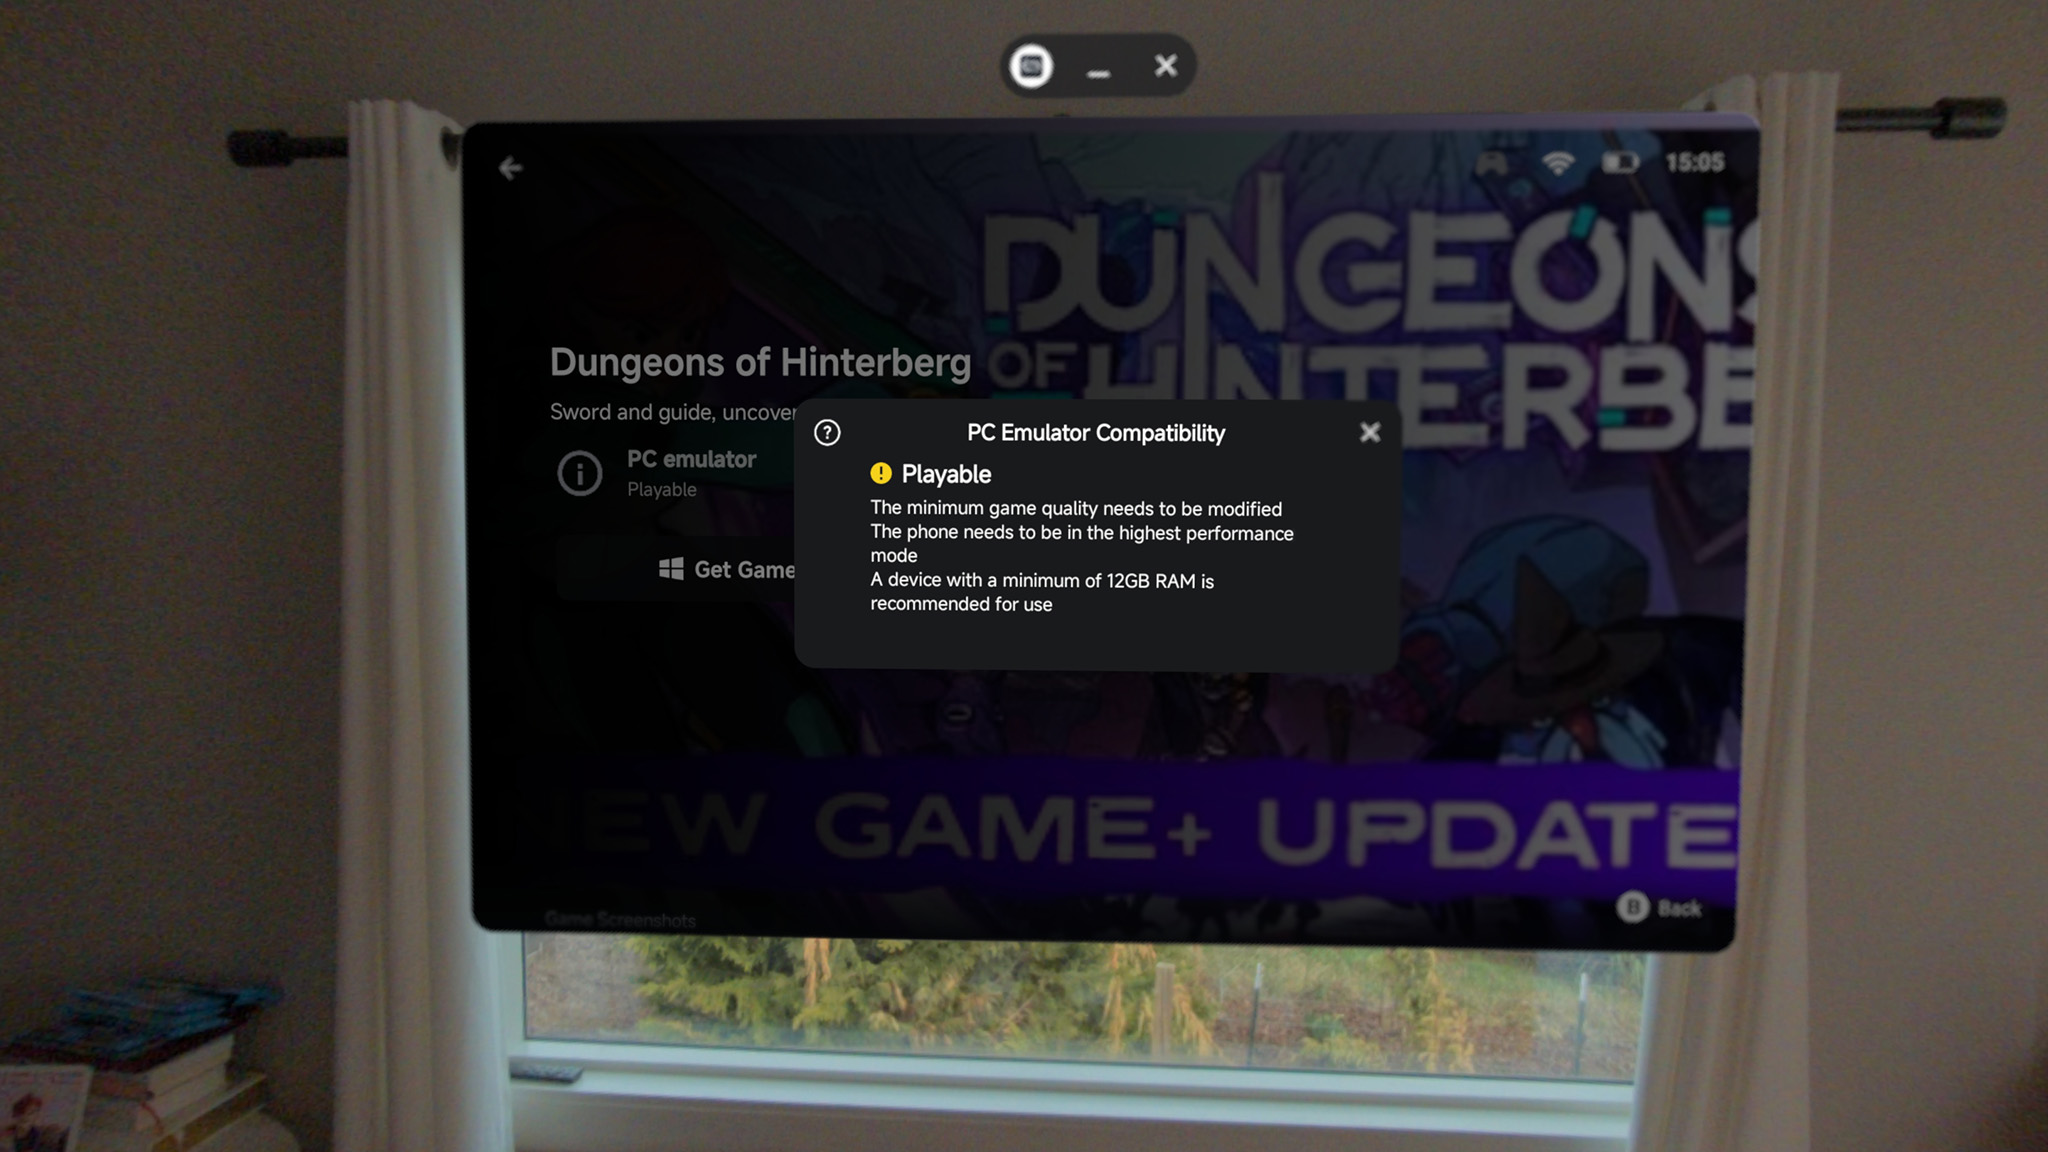Click the Dungeons of Hinterberg title text
2048x1152 pixels.
pyautogui.click(x=760, y=362)
